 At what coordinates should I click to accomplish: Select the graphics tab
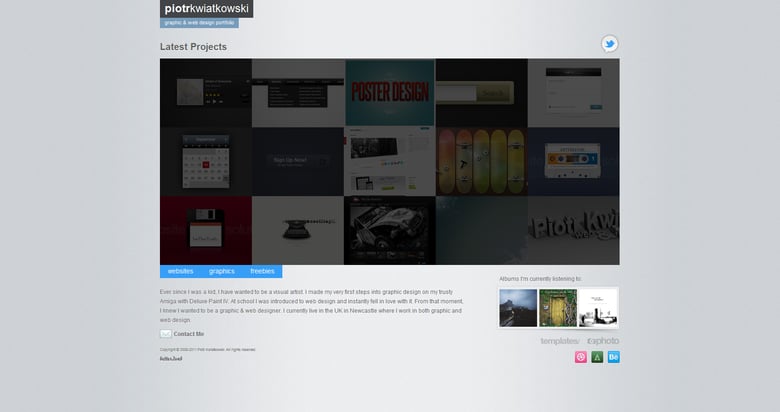point(221,271)
